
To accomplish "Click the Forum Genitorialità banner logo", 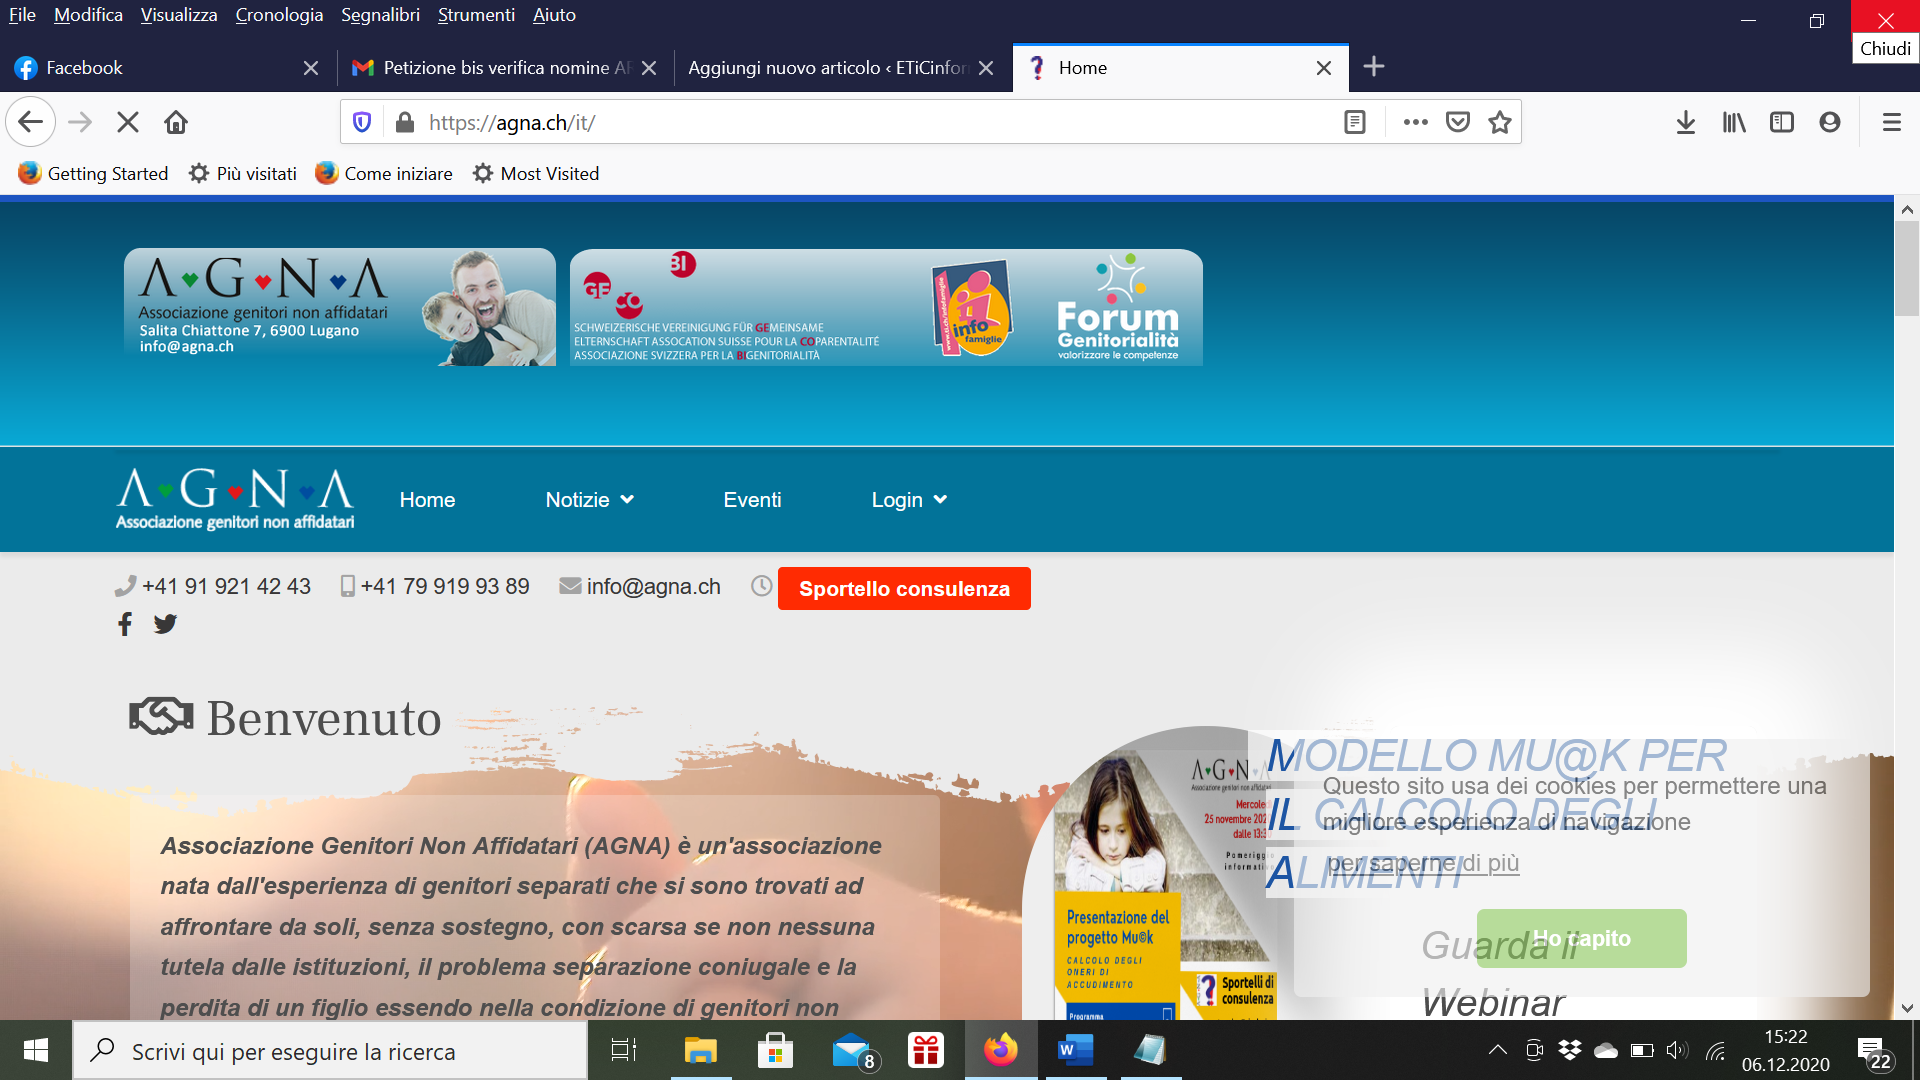I will click(1118, 307).
